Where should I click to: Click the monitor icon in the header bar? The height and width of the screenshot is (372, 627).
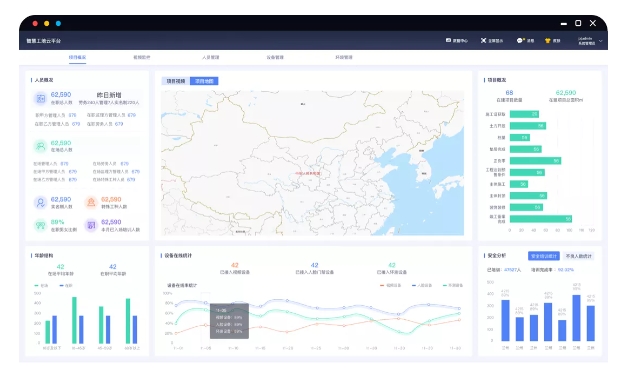pos(448,40)
